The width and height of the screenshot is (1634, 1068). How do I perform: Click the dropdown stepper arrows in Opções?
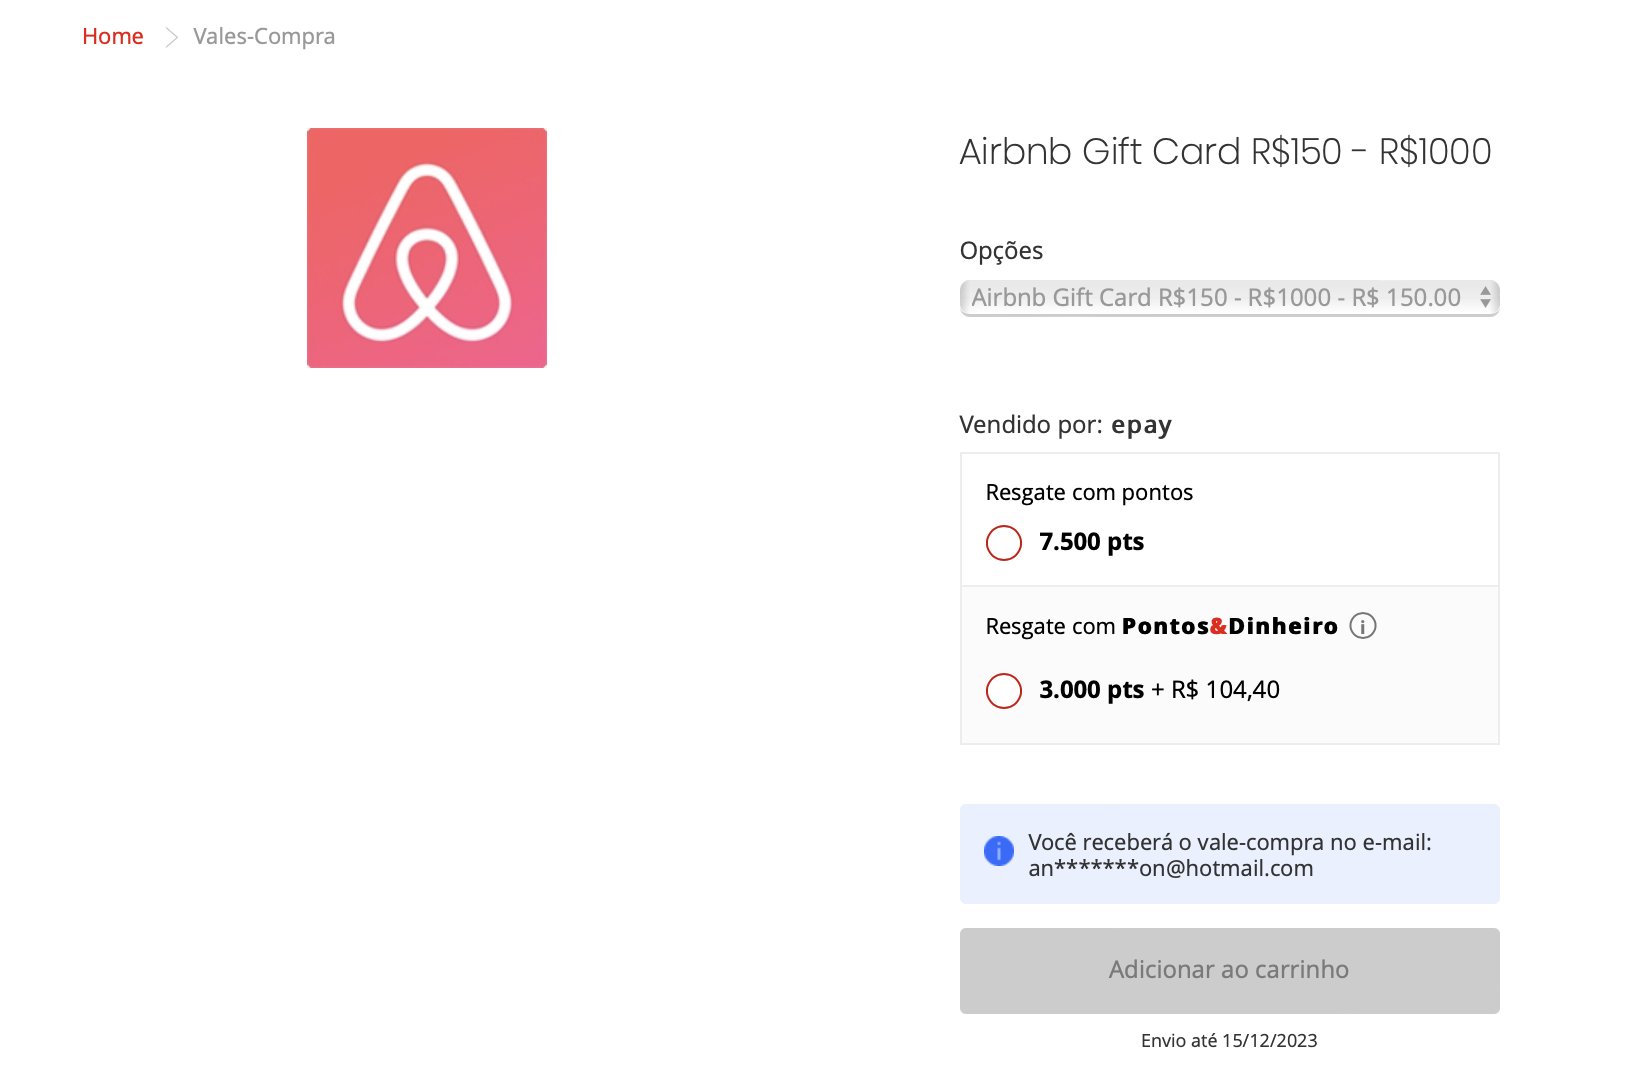coord(1485,298)
